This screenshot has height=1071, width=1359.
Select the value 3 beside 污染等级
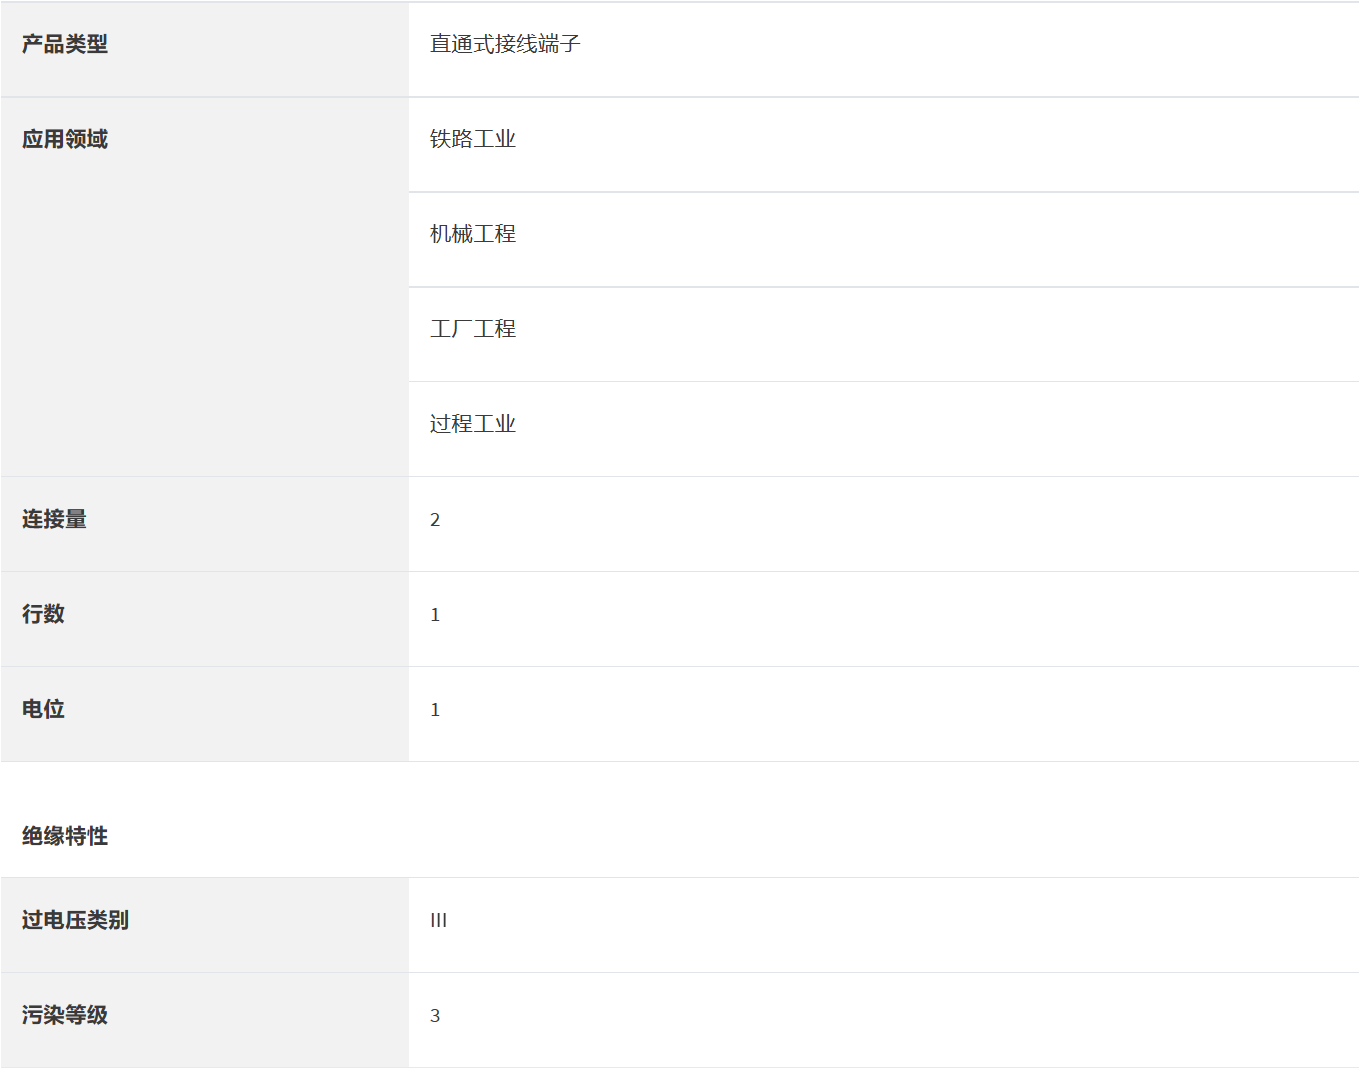click(x=435, y=1016)
